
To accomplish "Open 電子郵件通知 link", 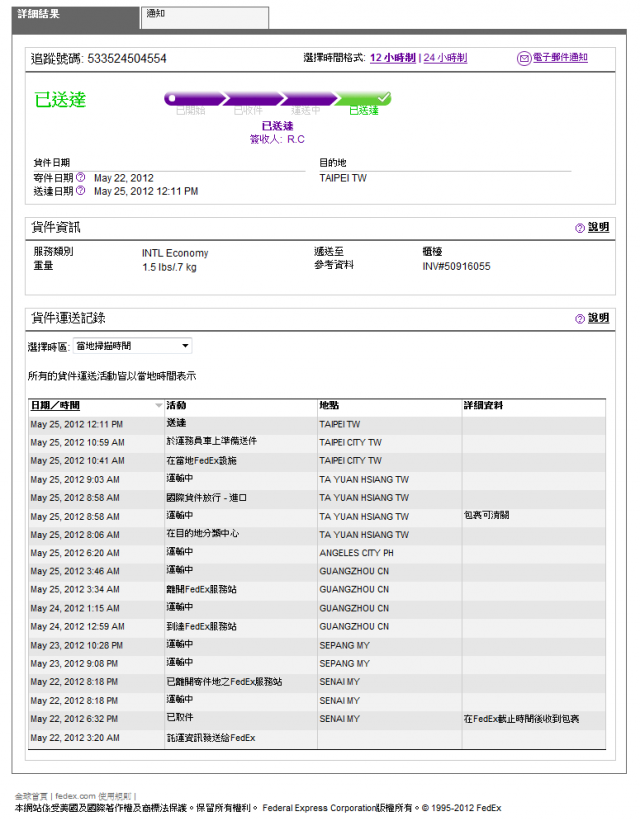I will click(560, 57).
